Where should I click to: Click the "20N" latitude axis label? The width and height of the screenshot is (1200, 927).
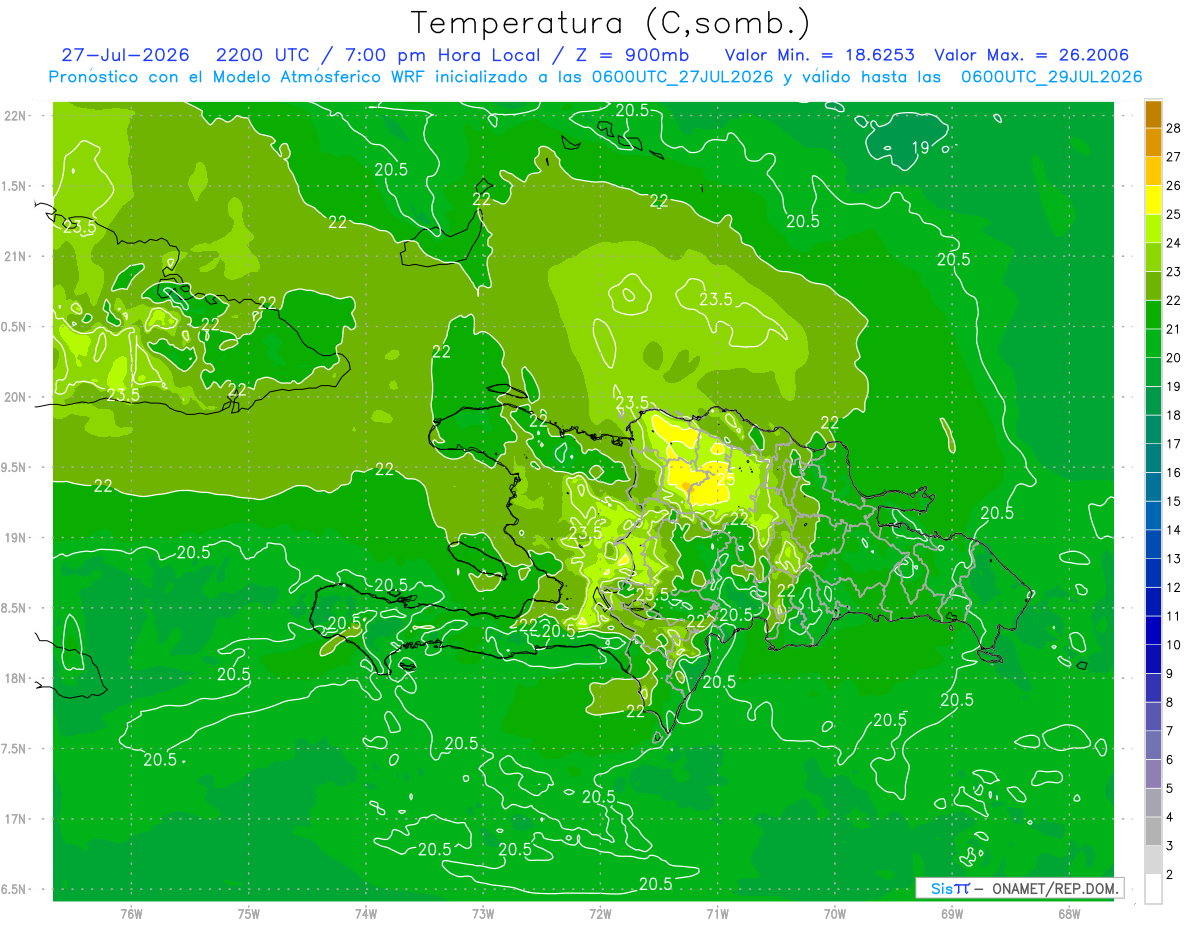click(x=17, y=397)
